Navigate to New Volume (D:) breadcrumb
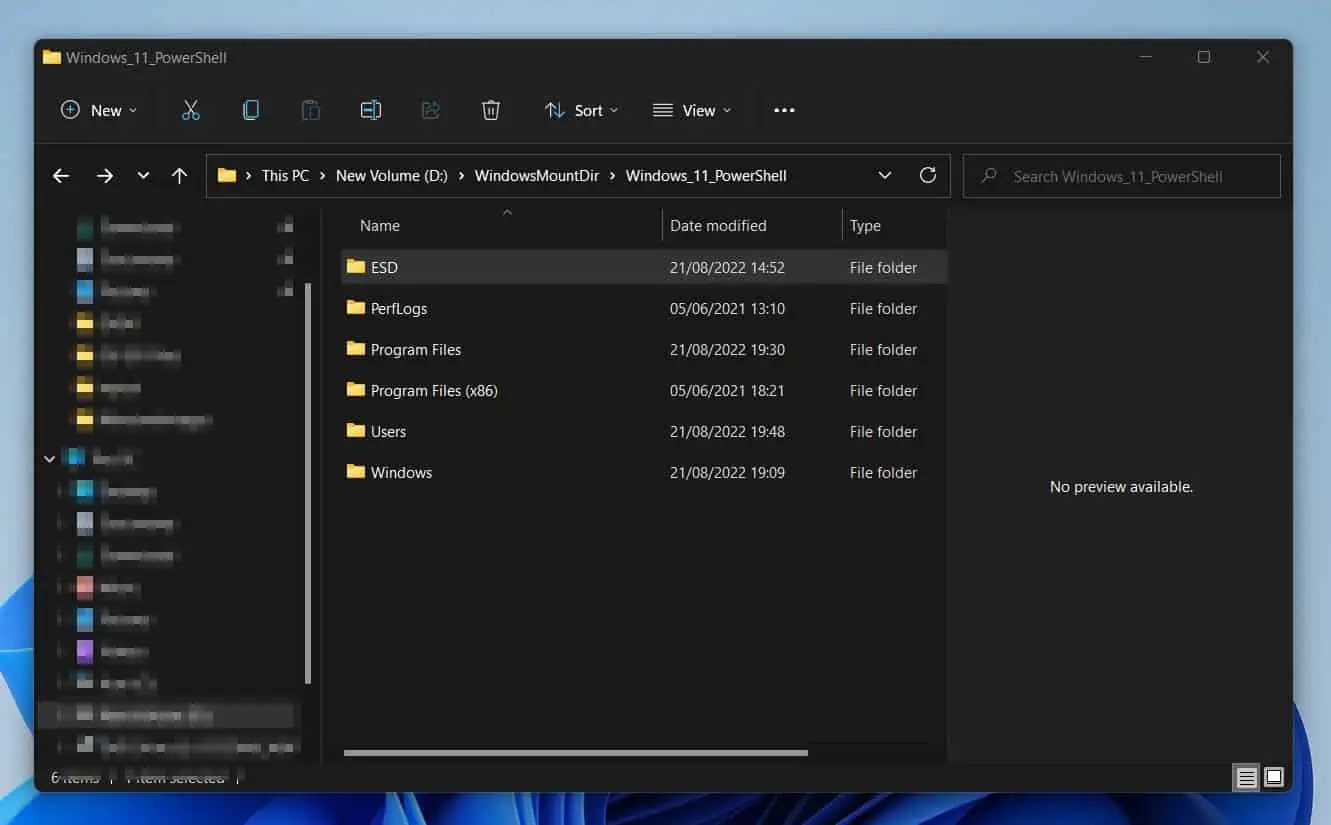 click(x=392, y=176)
